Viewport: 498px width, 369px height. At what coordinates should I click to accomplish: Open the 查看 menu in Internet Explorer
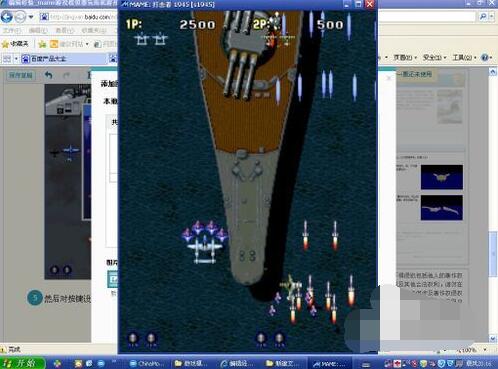65,30
